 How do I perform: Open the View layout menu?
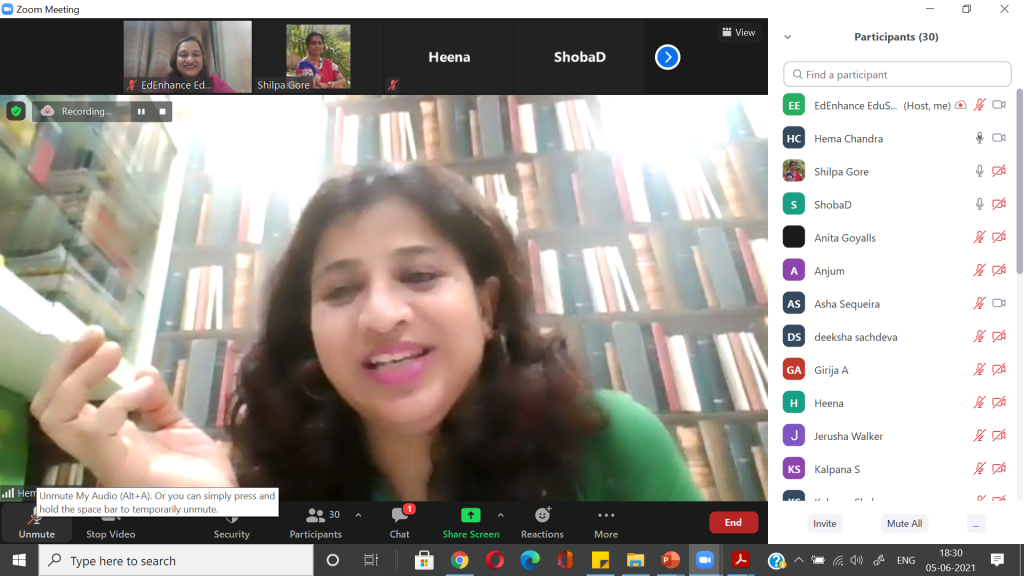coord(739,32)
